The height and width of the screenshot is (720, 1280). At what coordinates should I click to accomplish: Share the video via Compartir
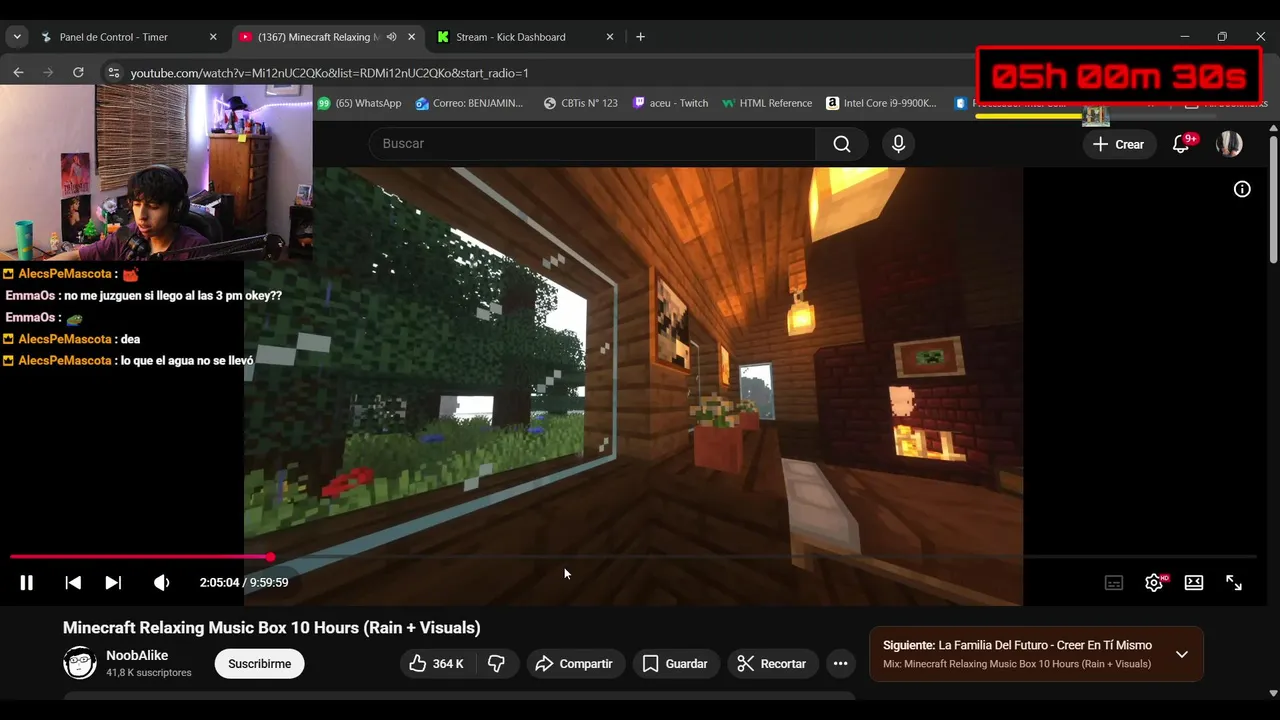coord(574,664)
